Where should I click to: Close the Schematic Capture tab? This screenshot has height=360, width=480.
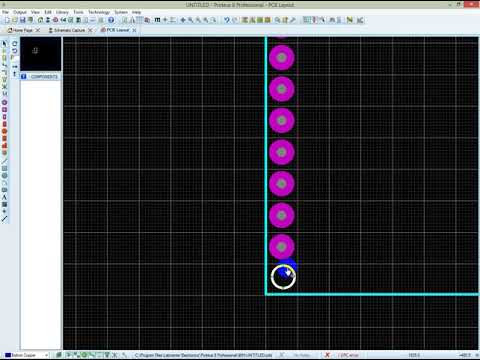[x=90, y=30]
